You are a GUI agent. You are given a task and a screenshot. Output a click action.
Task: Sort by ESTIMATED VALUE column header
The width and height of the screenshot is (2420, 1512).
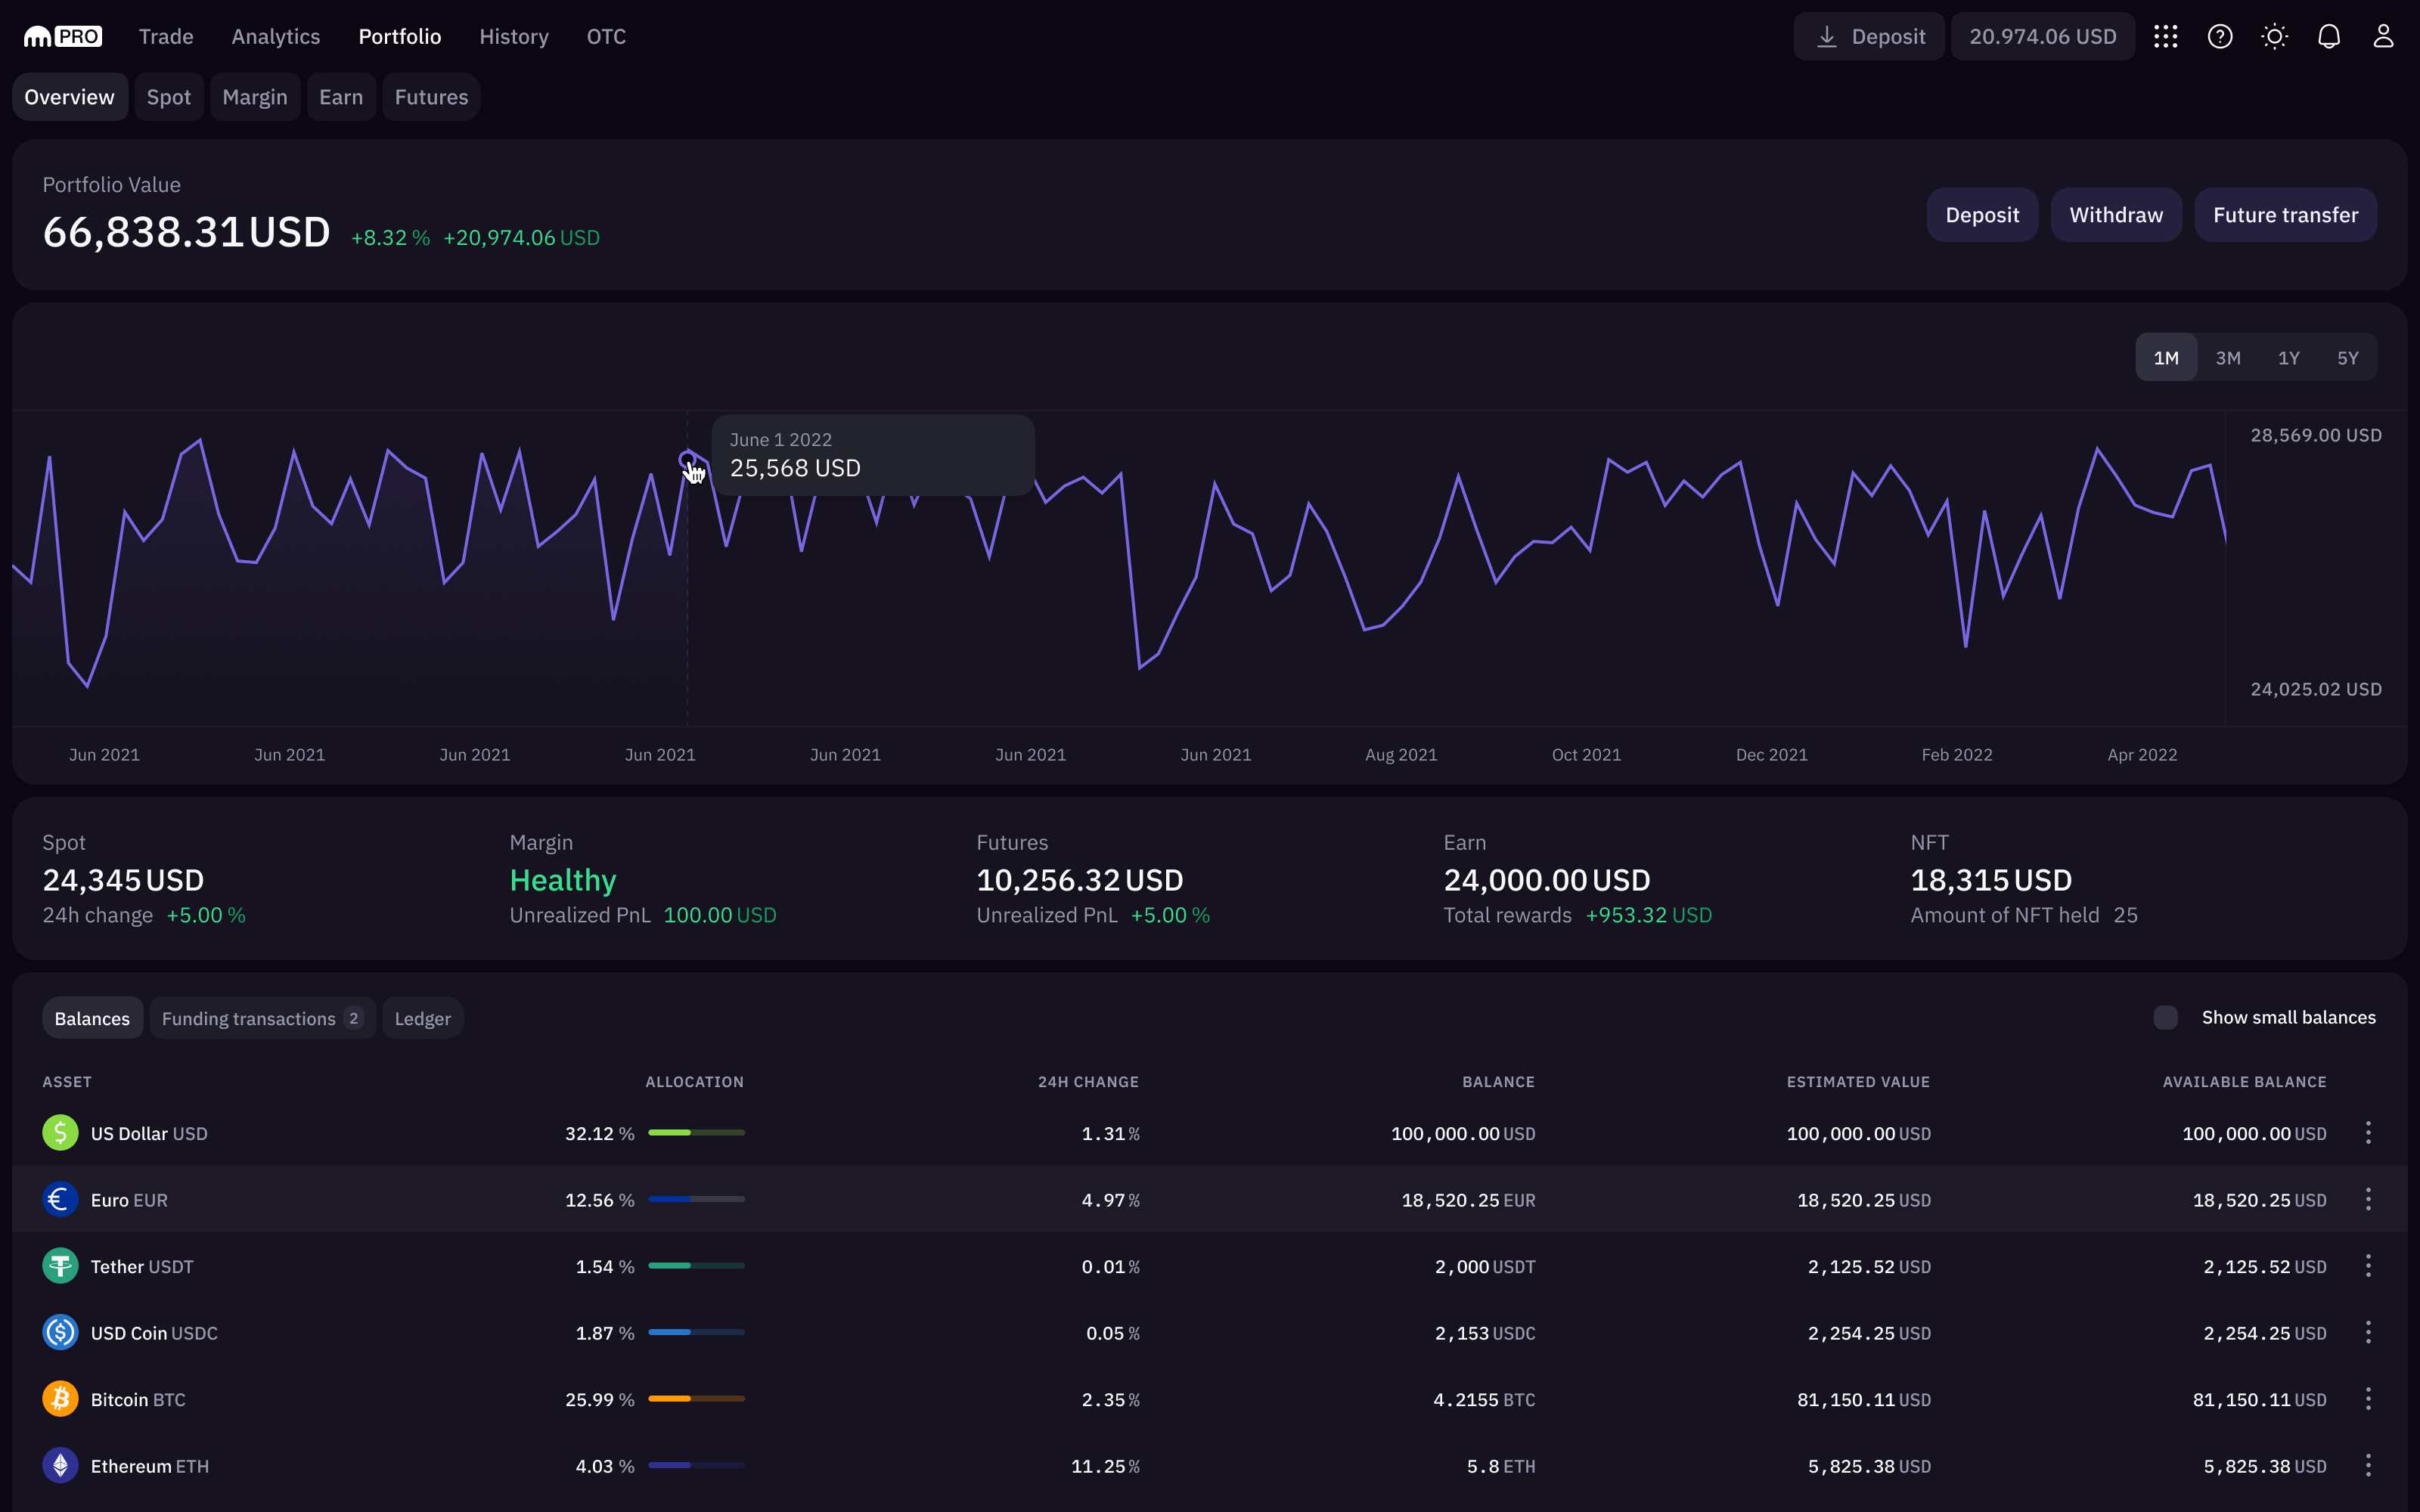tap(1858, 1082)
